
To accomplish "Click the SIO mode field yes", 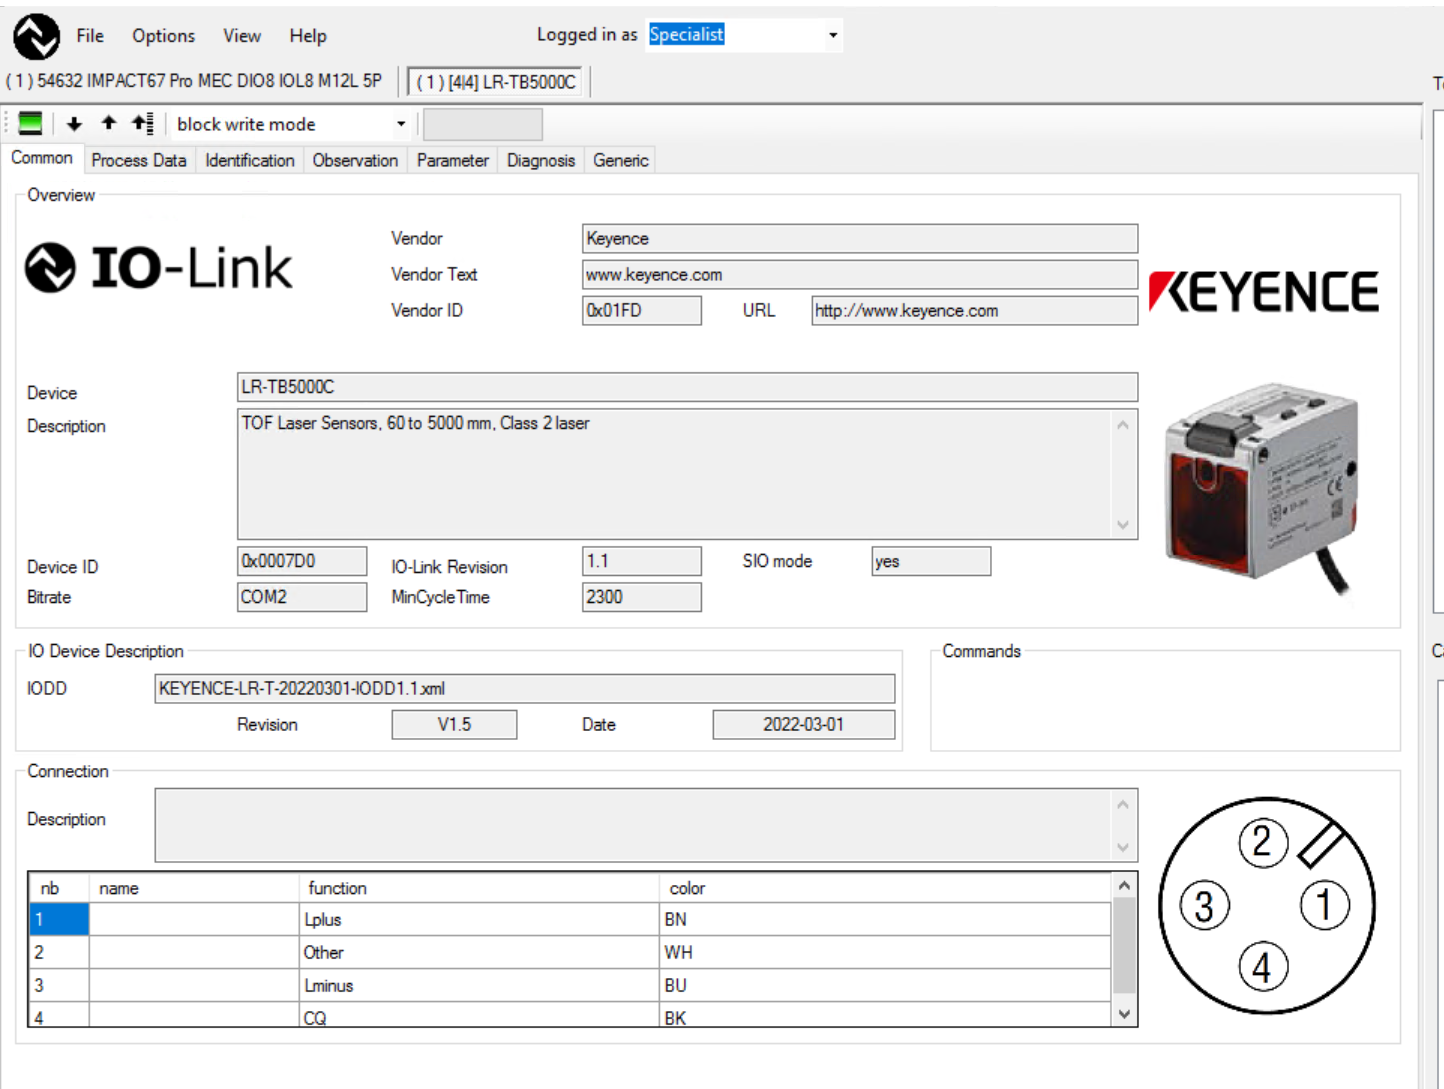I will pos(931,561).
